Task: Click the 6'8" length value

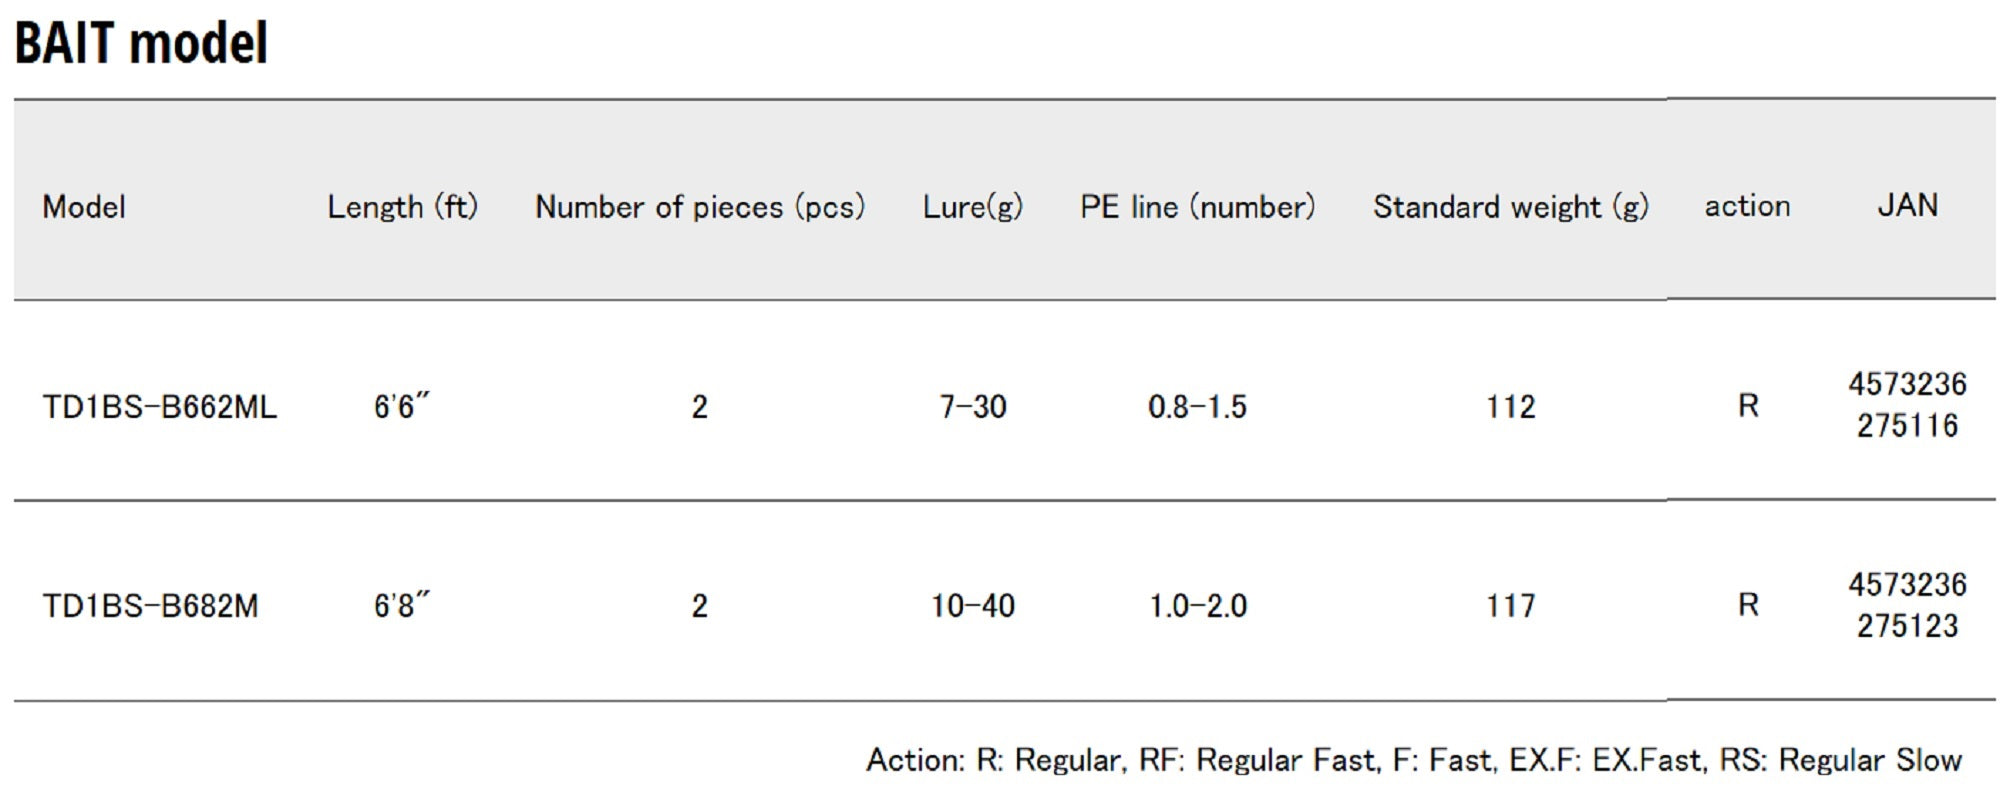Action: [401, 605]
